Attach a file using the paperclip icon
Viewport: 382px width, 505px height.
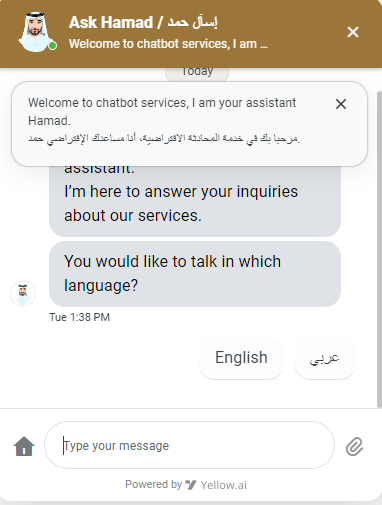pos(354,446)
